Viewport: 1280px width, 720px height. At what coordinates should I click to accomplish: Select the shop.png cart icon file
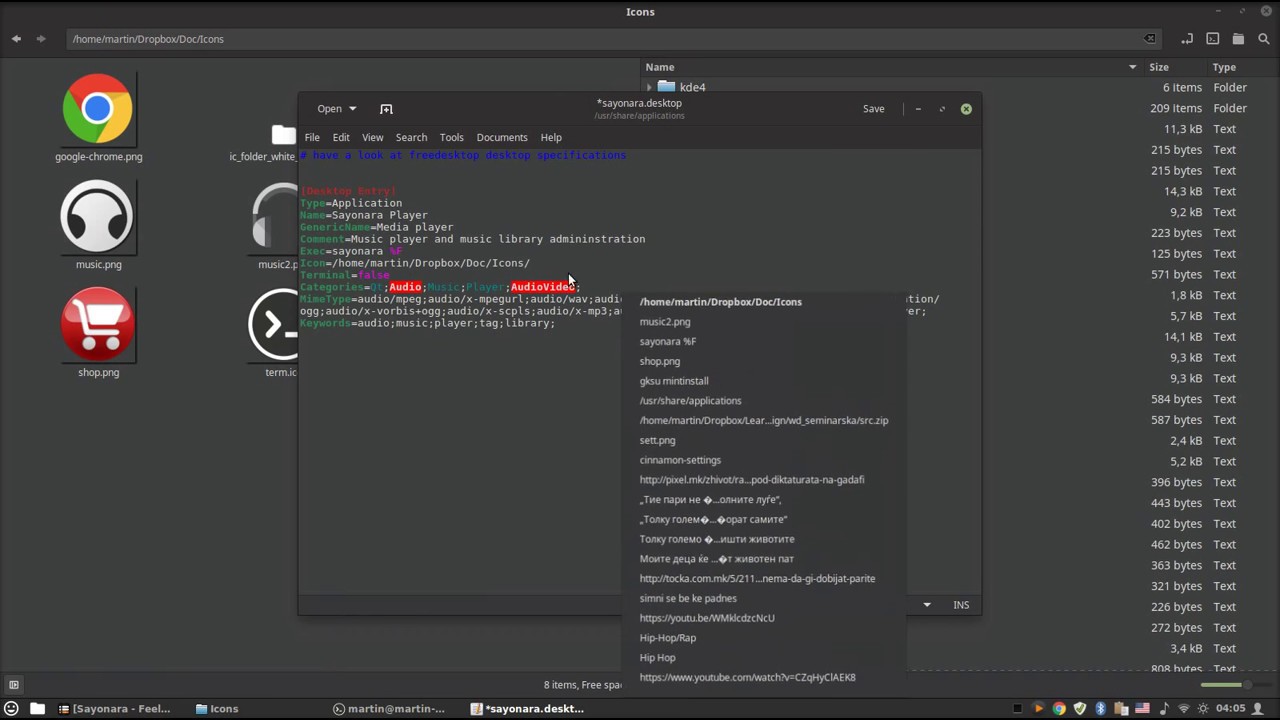click(x=98, y=324)
